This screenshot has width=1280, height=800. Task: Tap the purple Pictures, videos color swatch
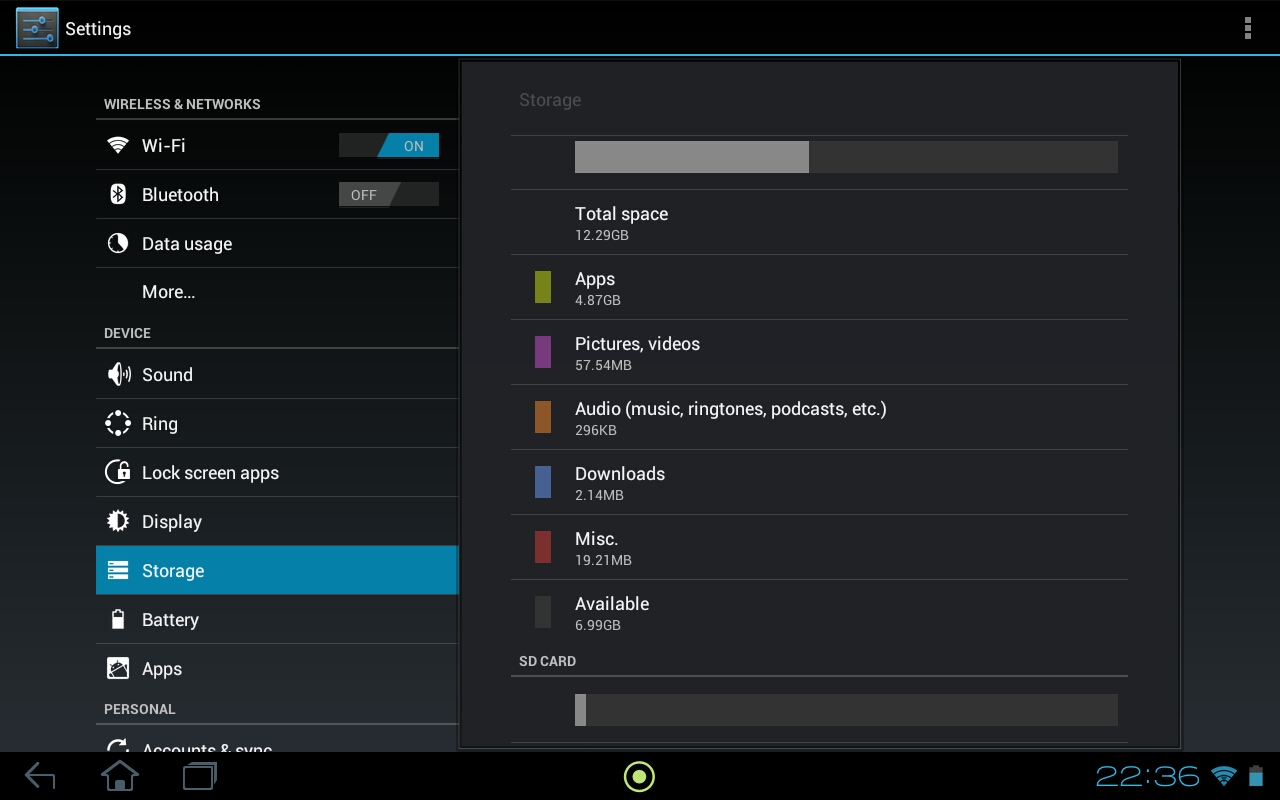click(x=543, y=352)
